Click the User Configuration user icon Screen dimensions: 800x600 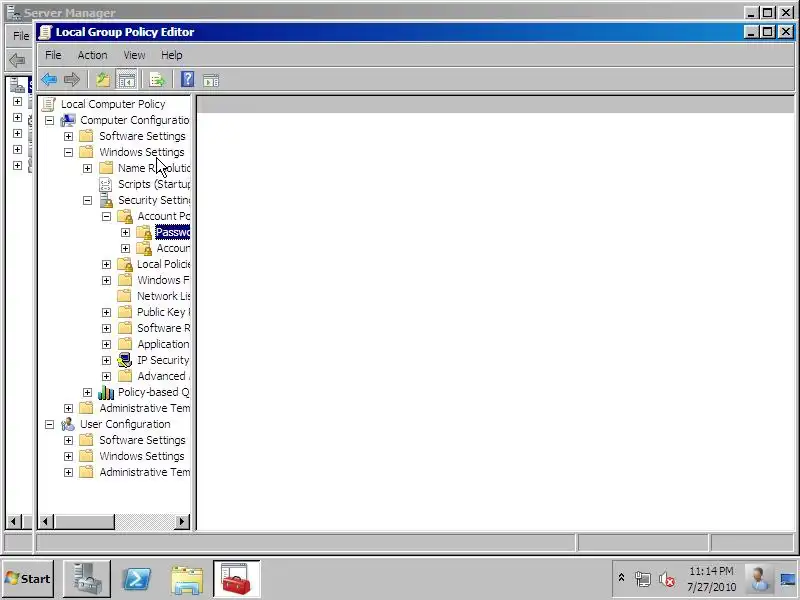68,424
